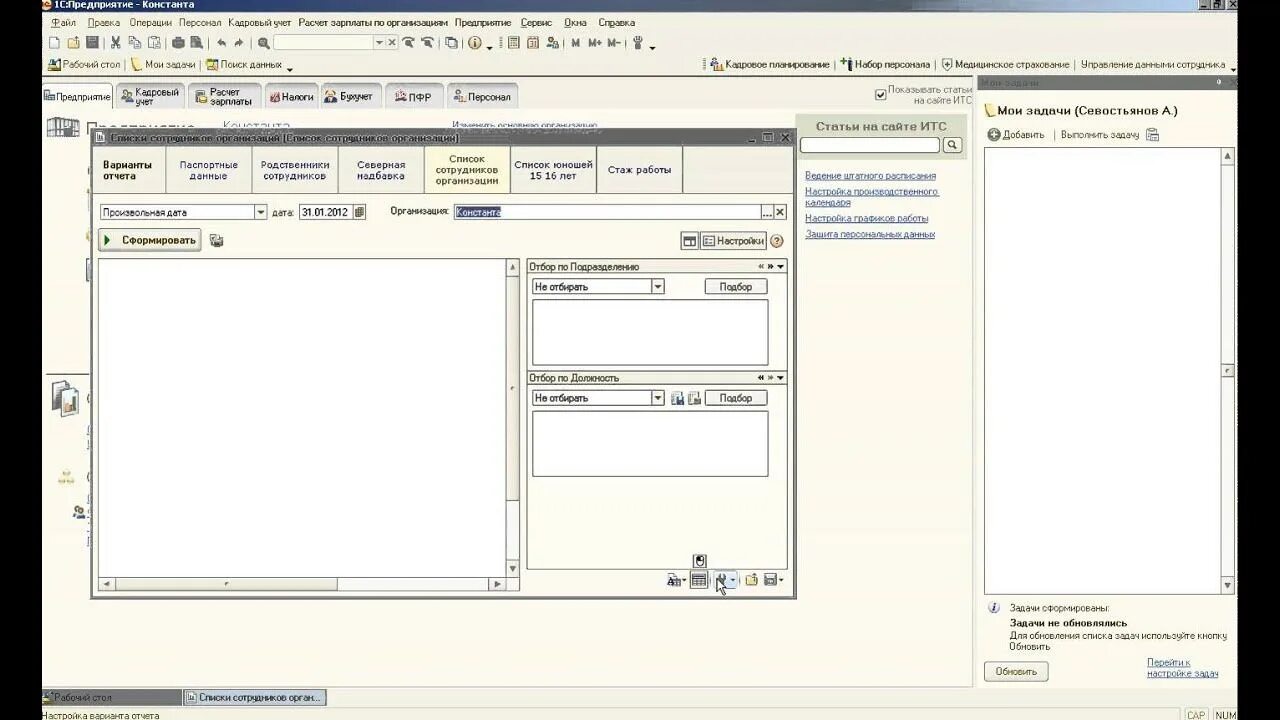Click the date field showing 31.01.2012

pyautogui.click(x=326, y=212)
